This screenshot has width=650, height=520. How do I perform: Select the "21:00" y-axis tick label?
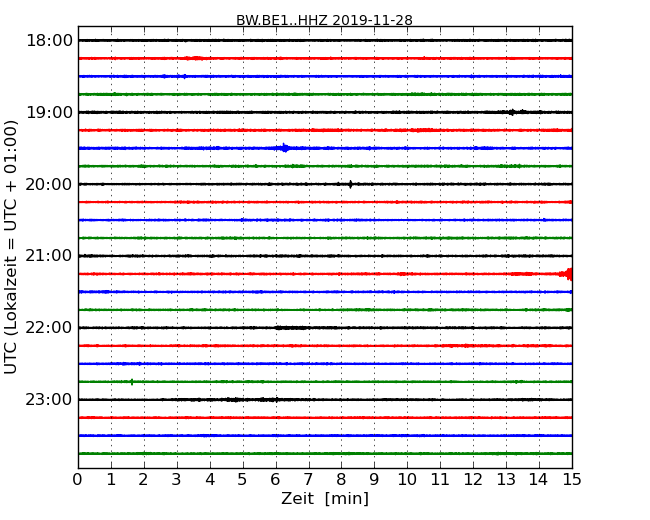(49, 256)
